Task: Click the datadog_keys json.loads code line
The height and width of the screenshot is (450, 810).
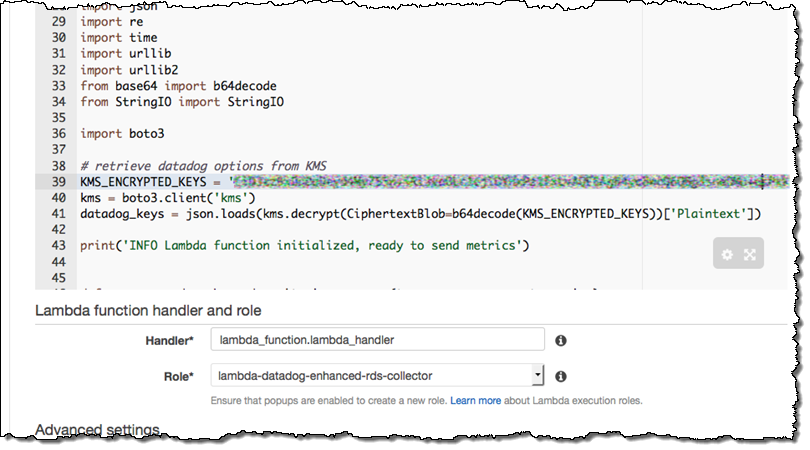Action: click(420, 213)
